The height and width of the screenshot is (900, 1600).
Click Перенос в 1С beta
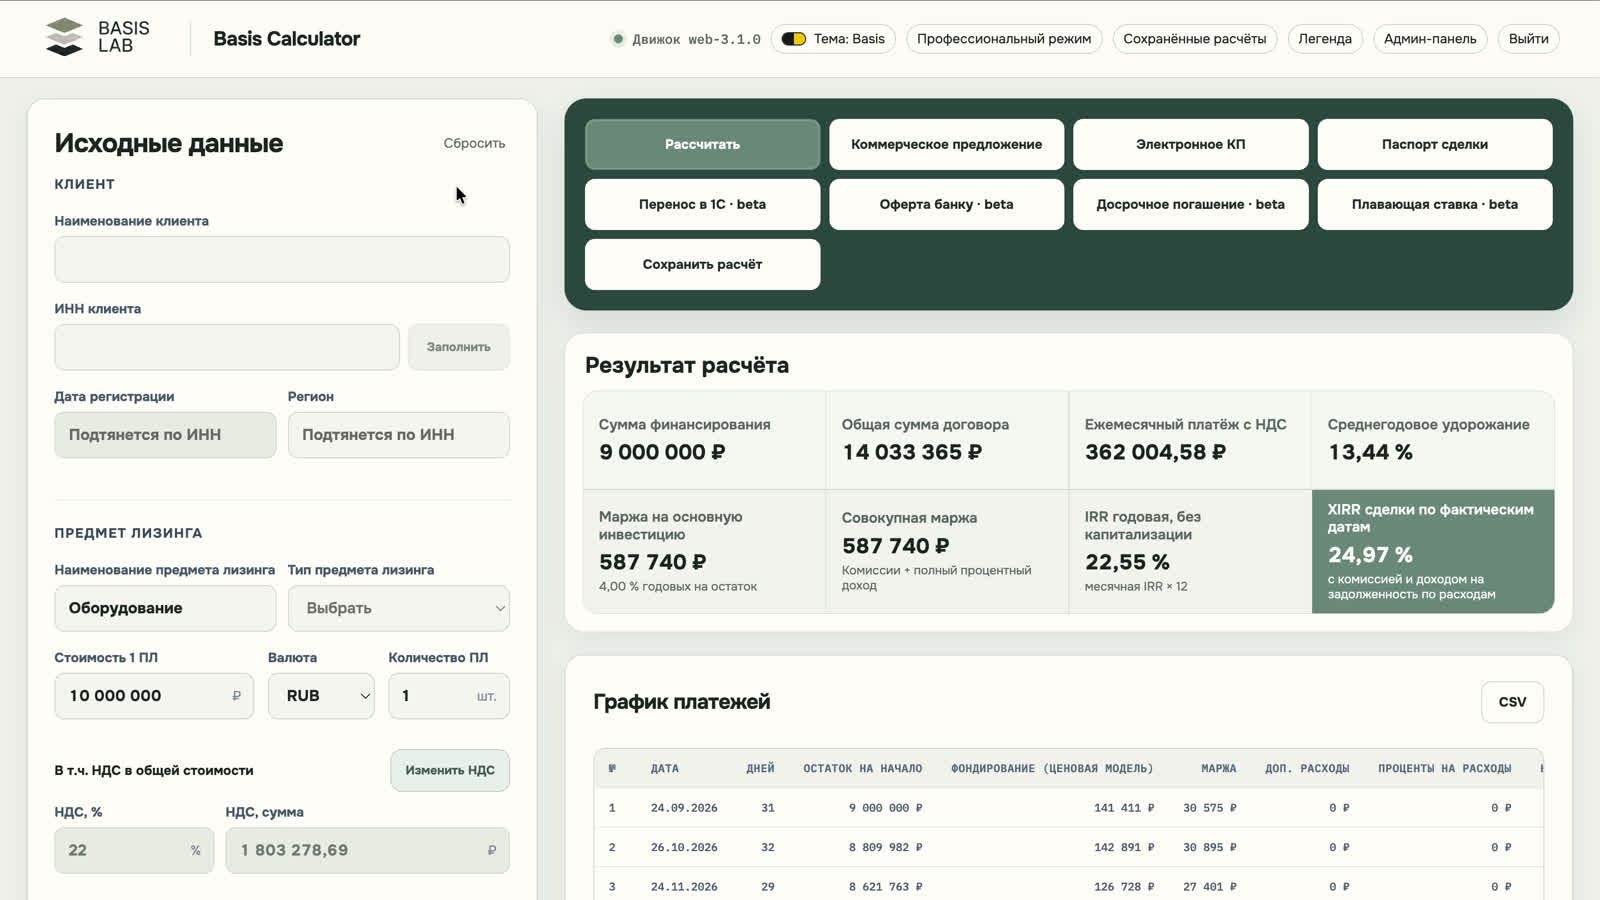click(x=703, y=204)
